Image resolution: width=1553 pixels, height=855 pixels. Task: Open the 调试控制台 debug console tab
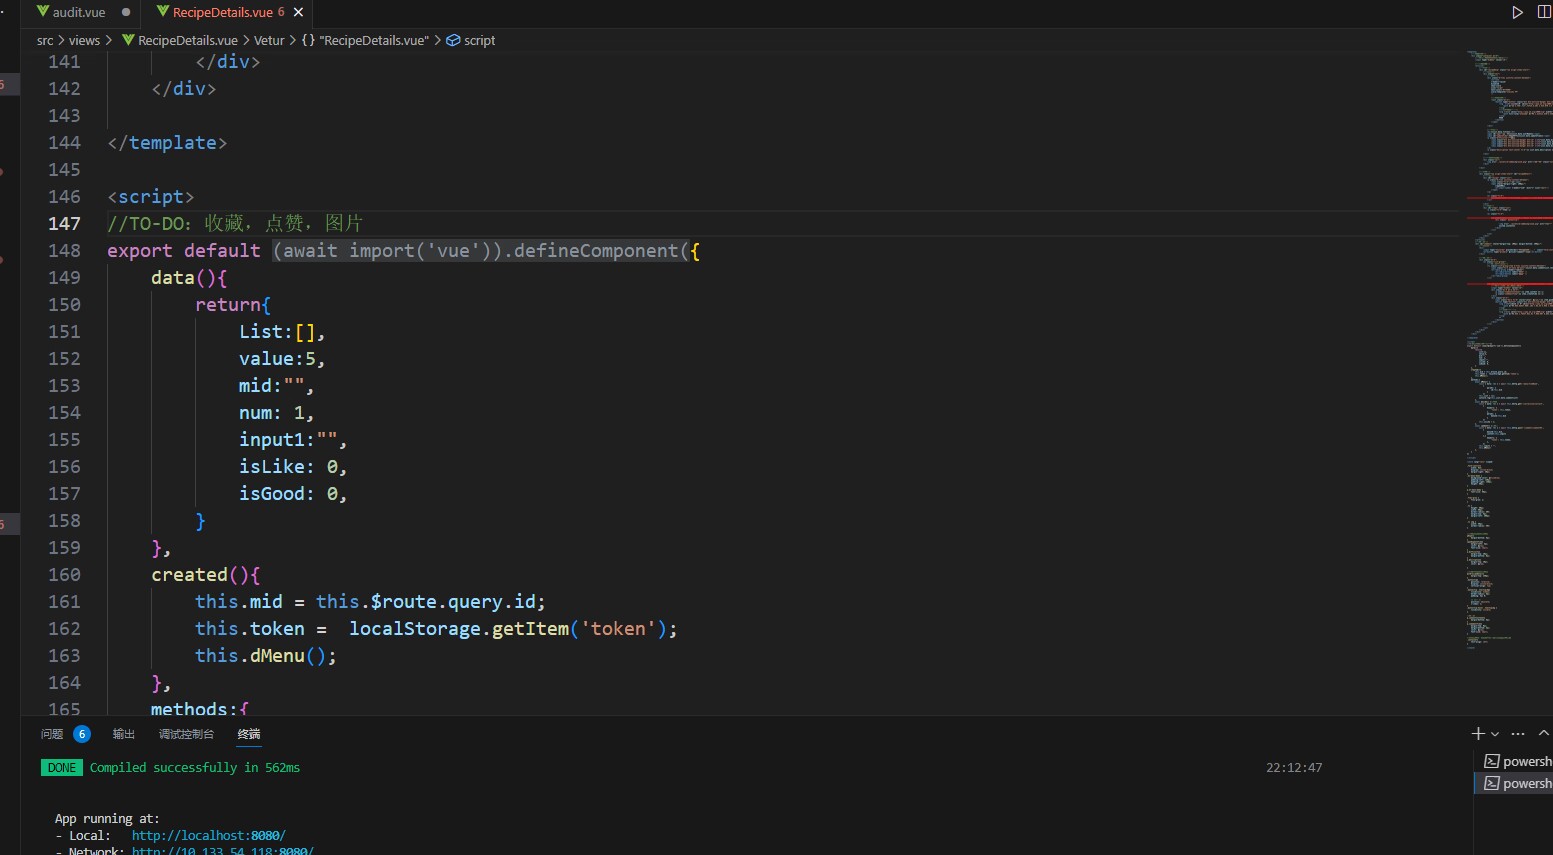[x=186, y=734]
